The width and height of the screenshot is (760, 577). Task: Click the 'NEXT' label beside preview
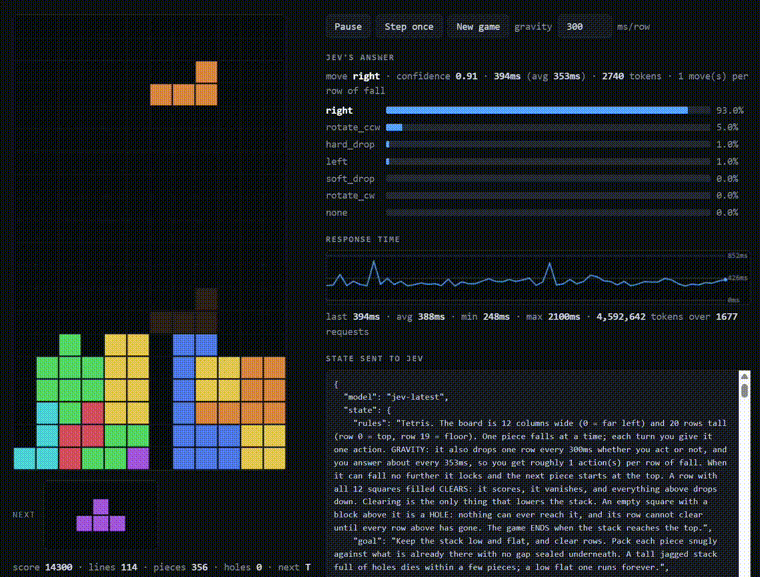pos(24,515)
